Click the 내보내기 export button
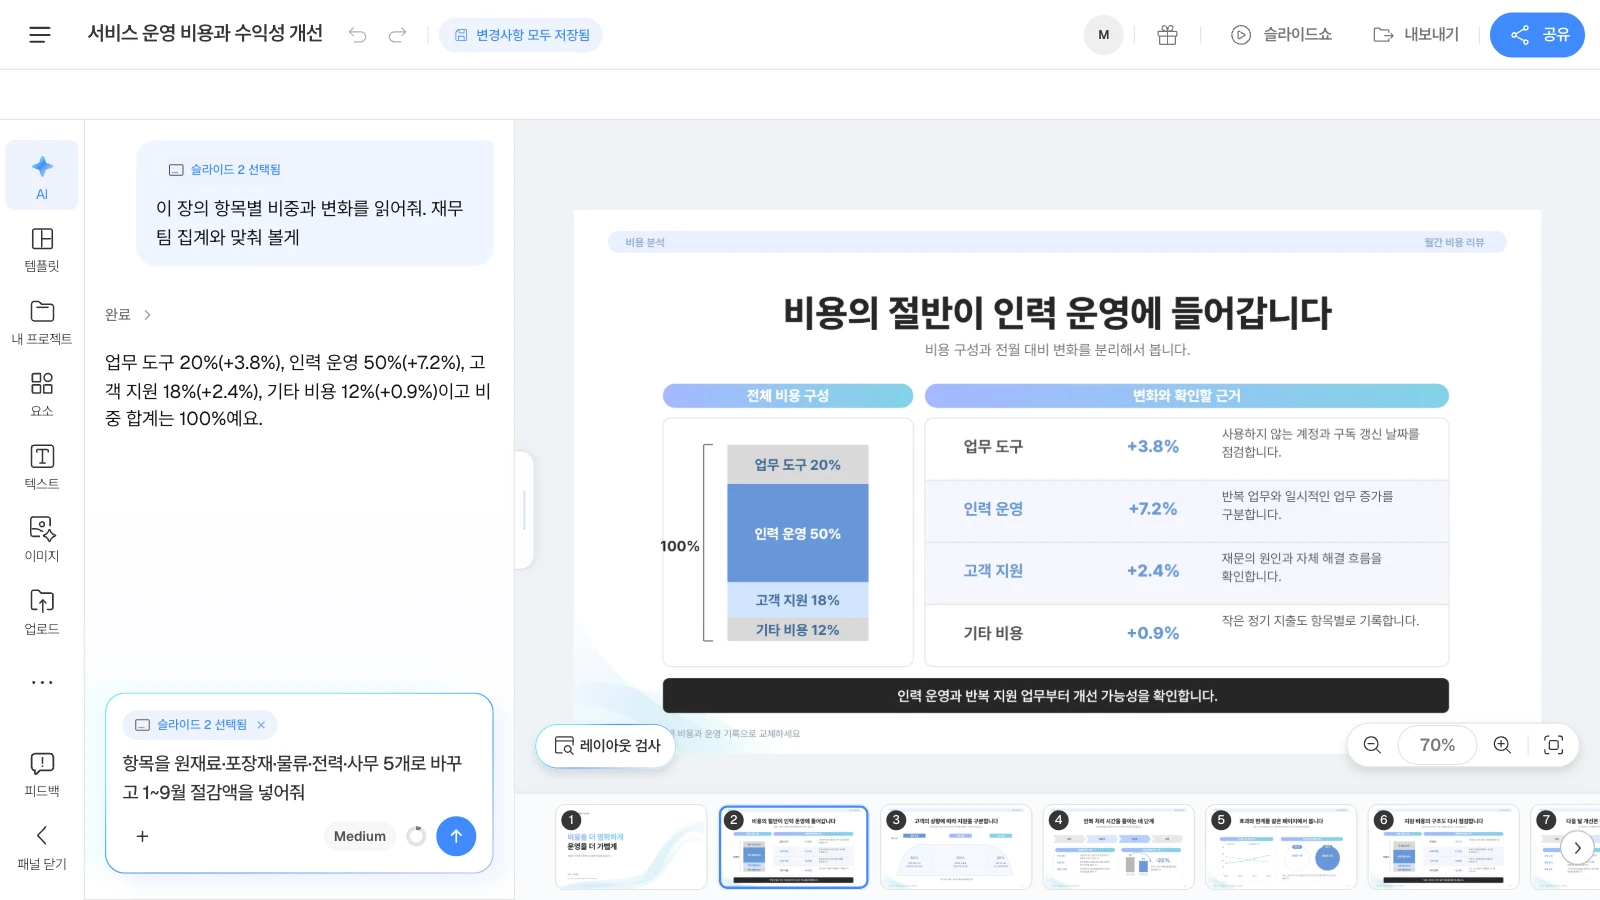The height and width of the screenshot is (900, 1600). click(1416, 35)
